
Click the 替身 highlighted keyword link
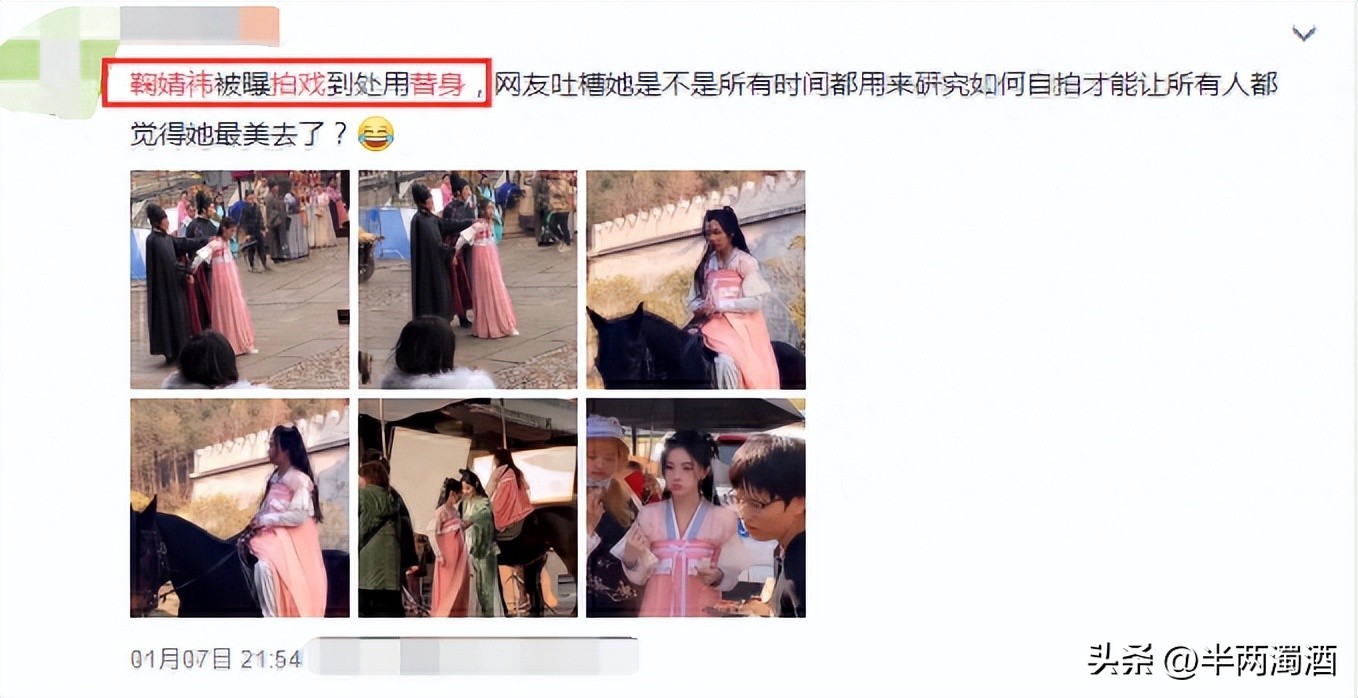pyautogui.click(x=439, y=85)
